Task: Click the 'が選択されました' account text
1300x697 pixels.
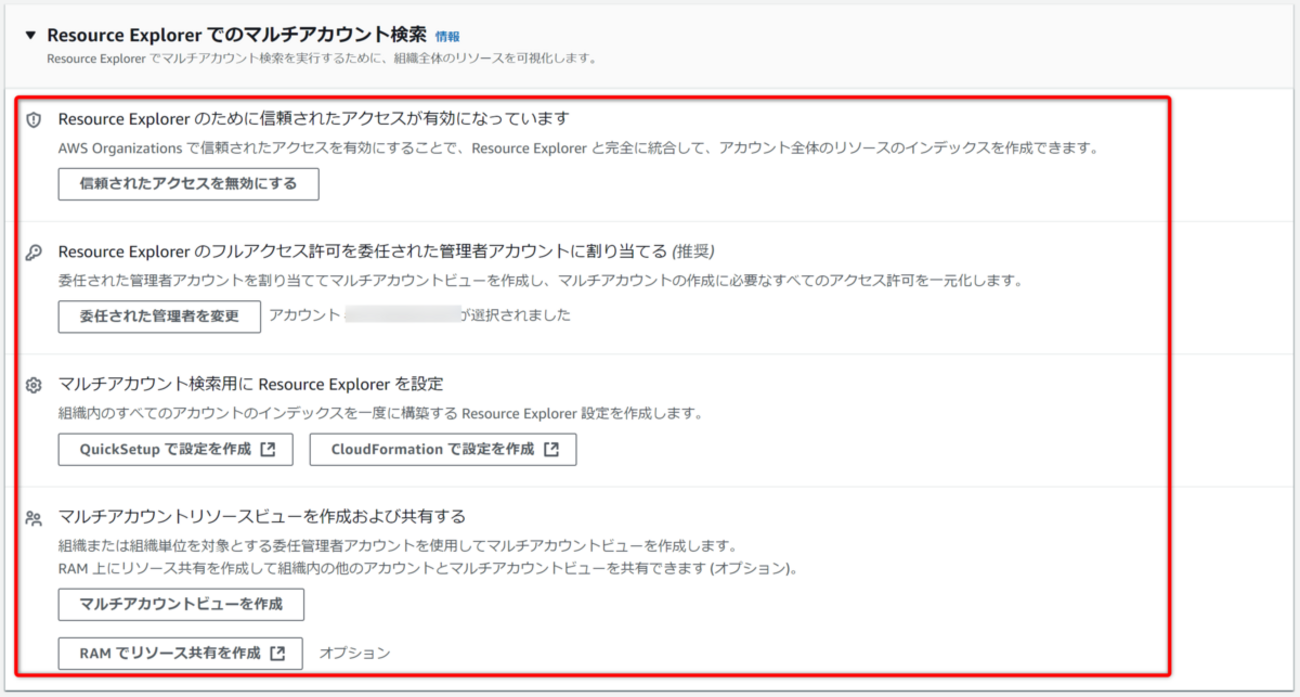Action: [x=516, y=316]
